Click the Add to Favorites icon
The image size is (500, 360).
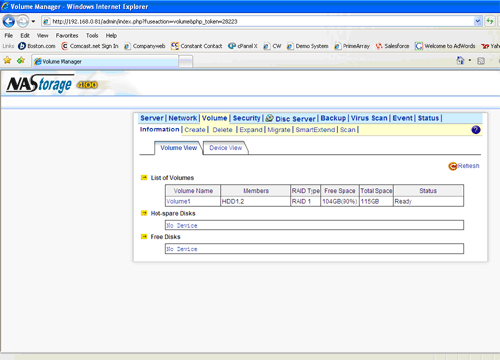click(21, 60)
